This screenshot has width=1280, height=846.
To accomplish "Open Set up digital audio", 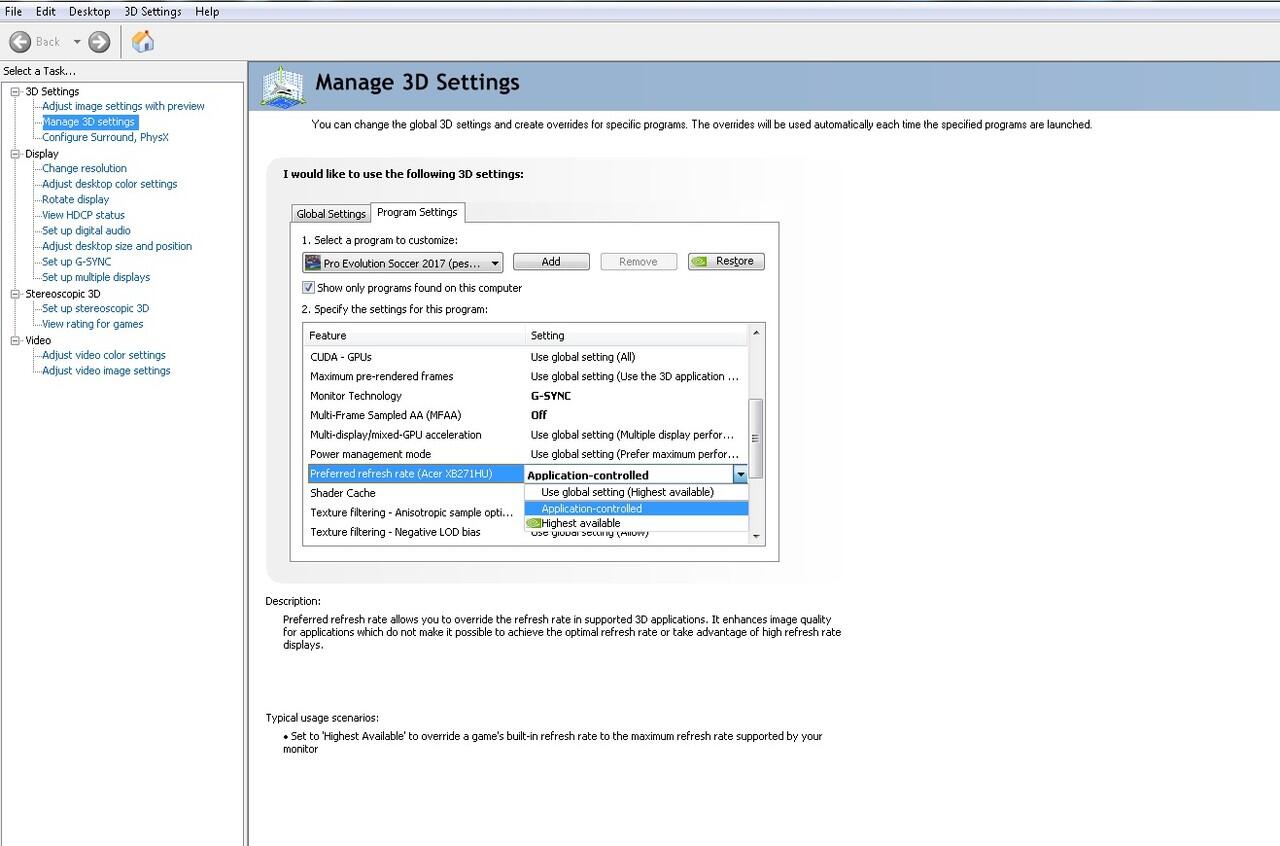I will [86, 230].
